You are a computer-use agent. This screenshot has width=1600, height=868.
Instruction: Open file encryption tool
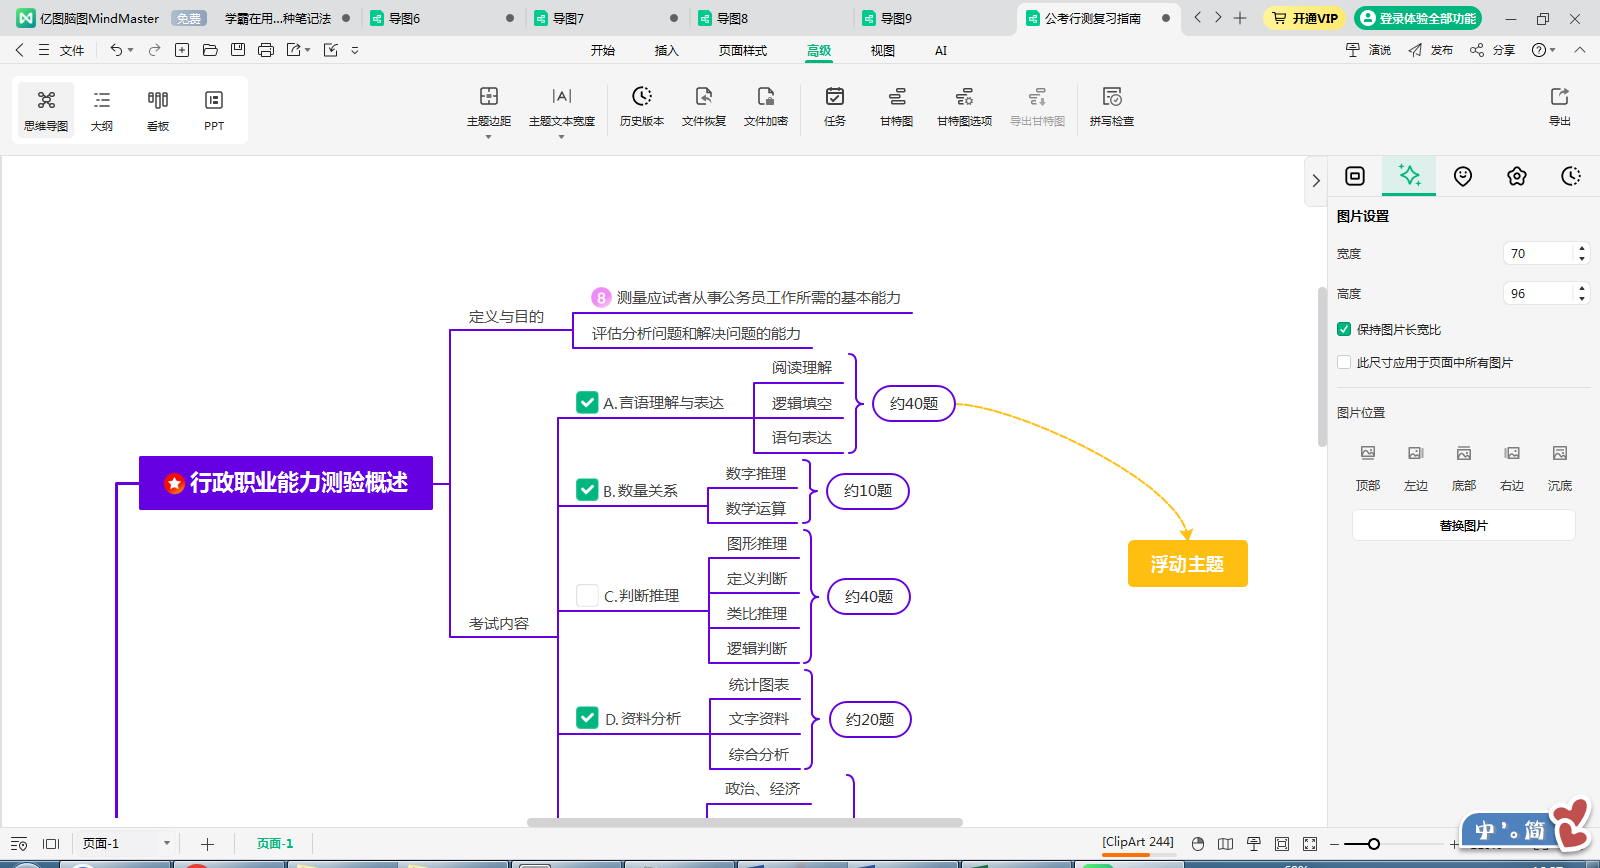click(765, 106)
